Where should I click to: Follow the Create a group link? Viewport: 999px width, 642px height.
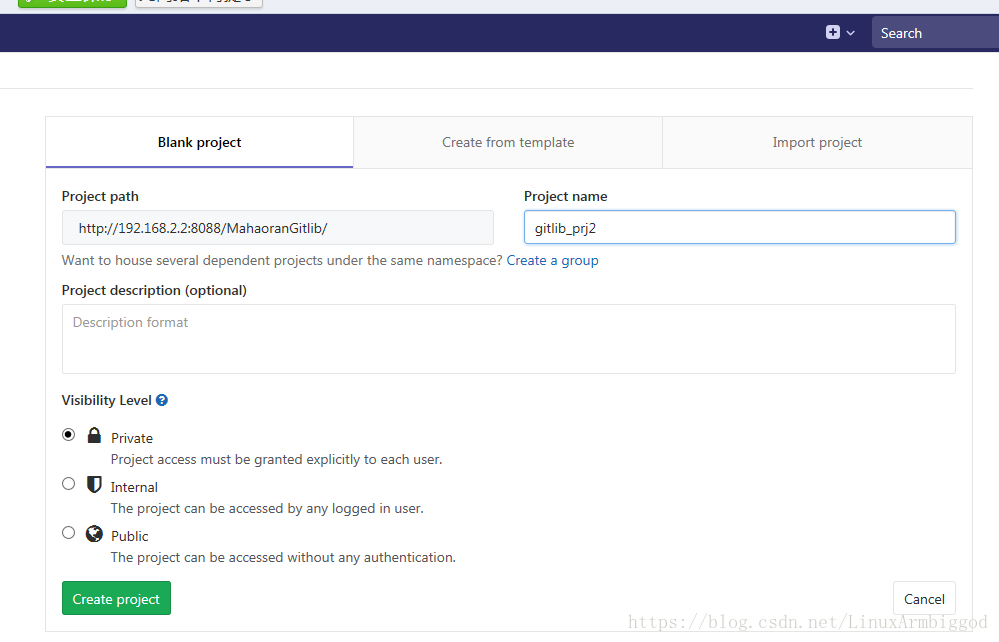coord(552,260)
